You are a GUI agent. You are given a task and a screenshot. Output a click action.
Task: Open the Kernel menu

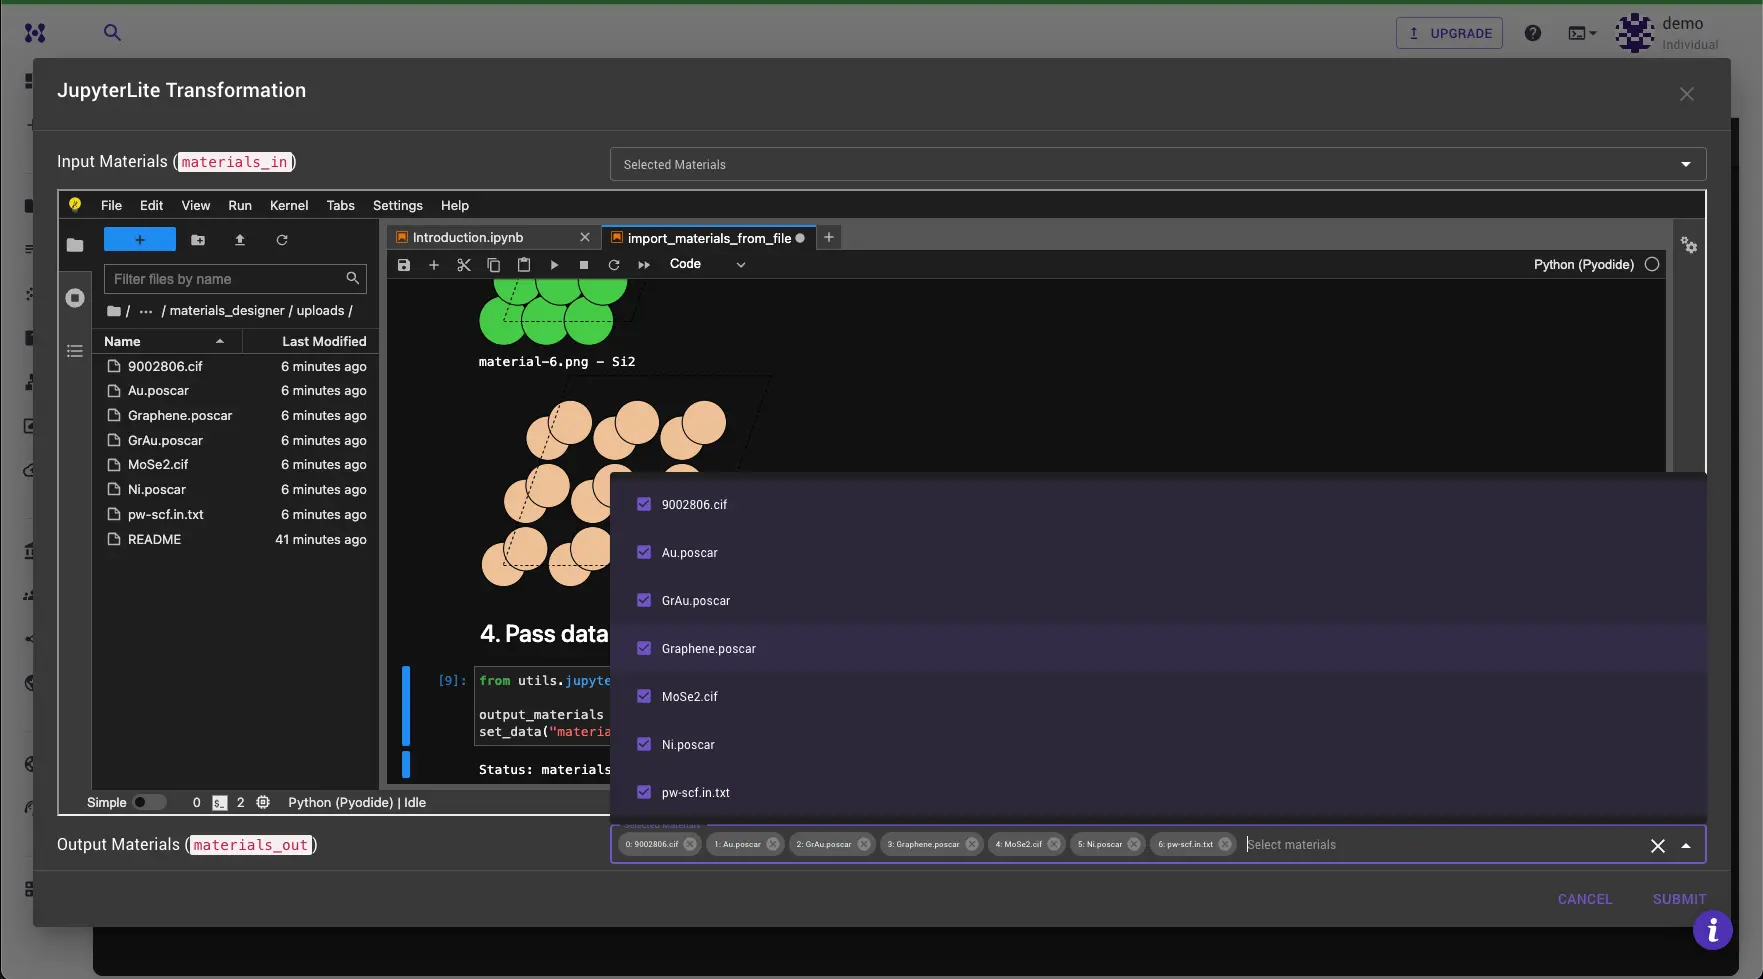[x=288, y=206]
